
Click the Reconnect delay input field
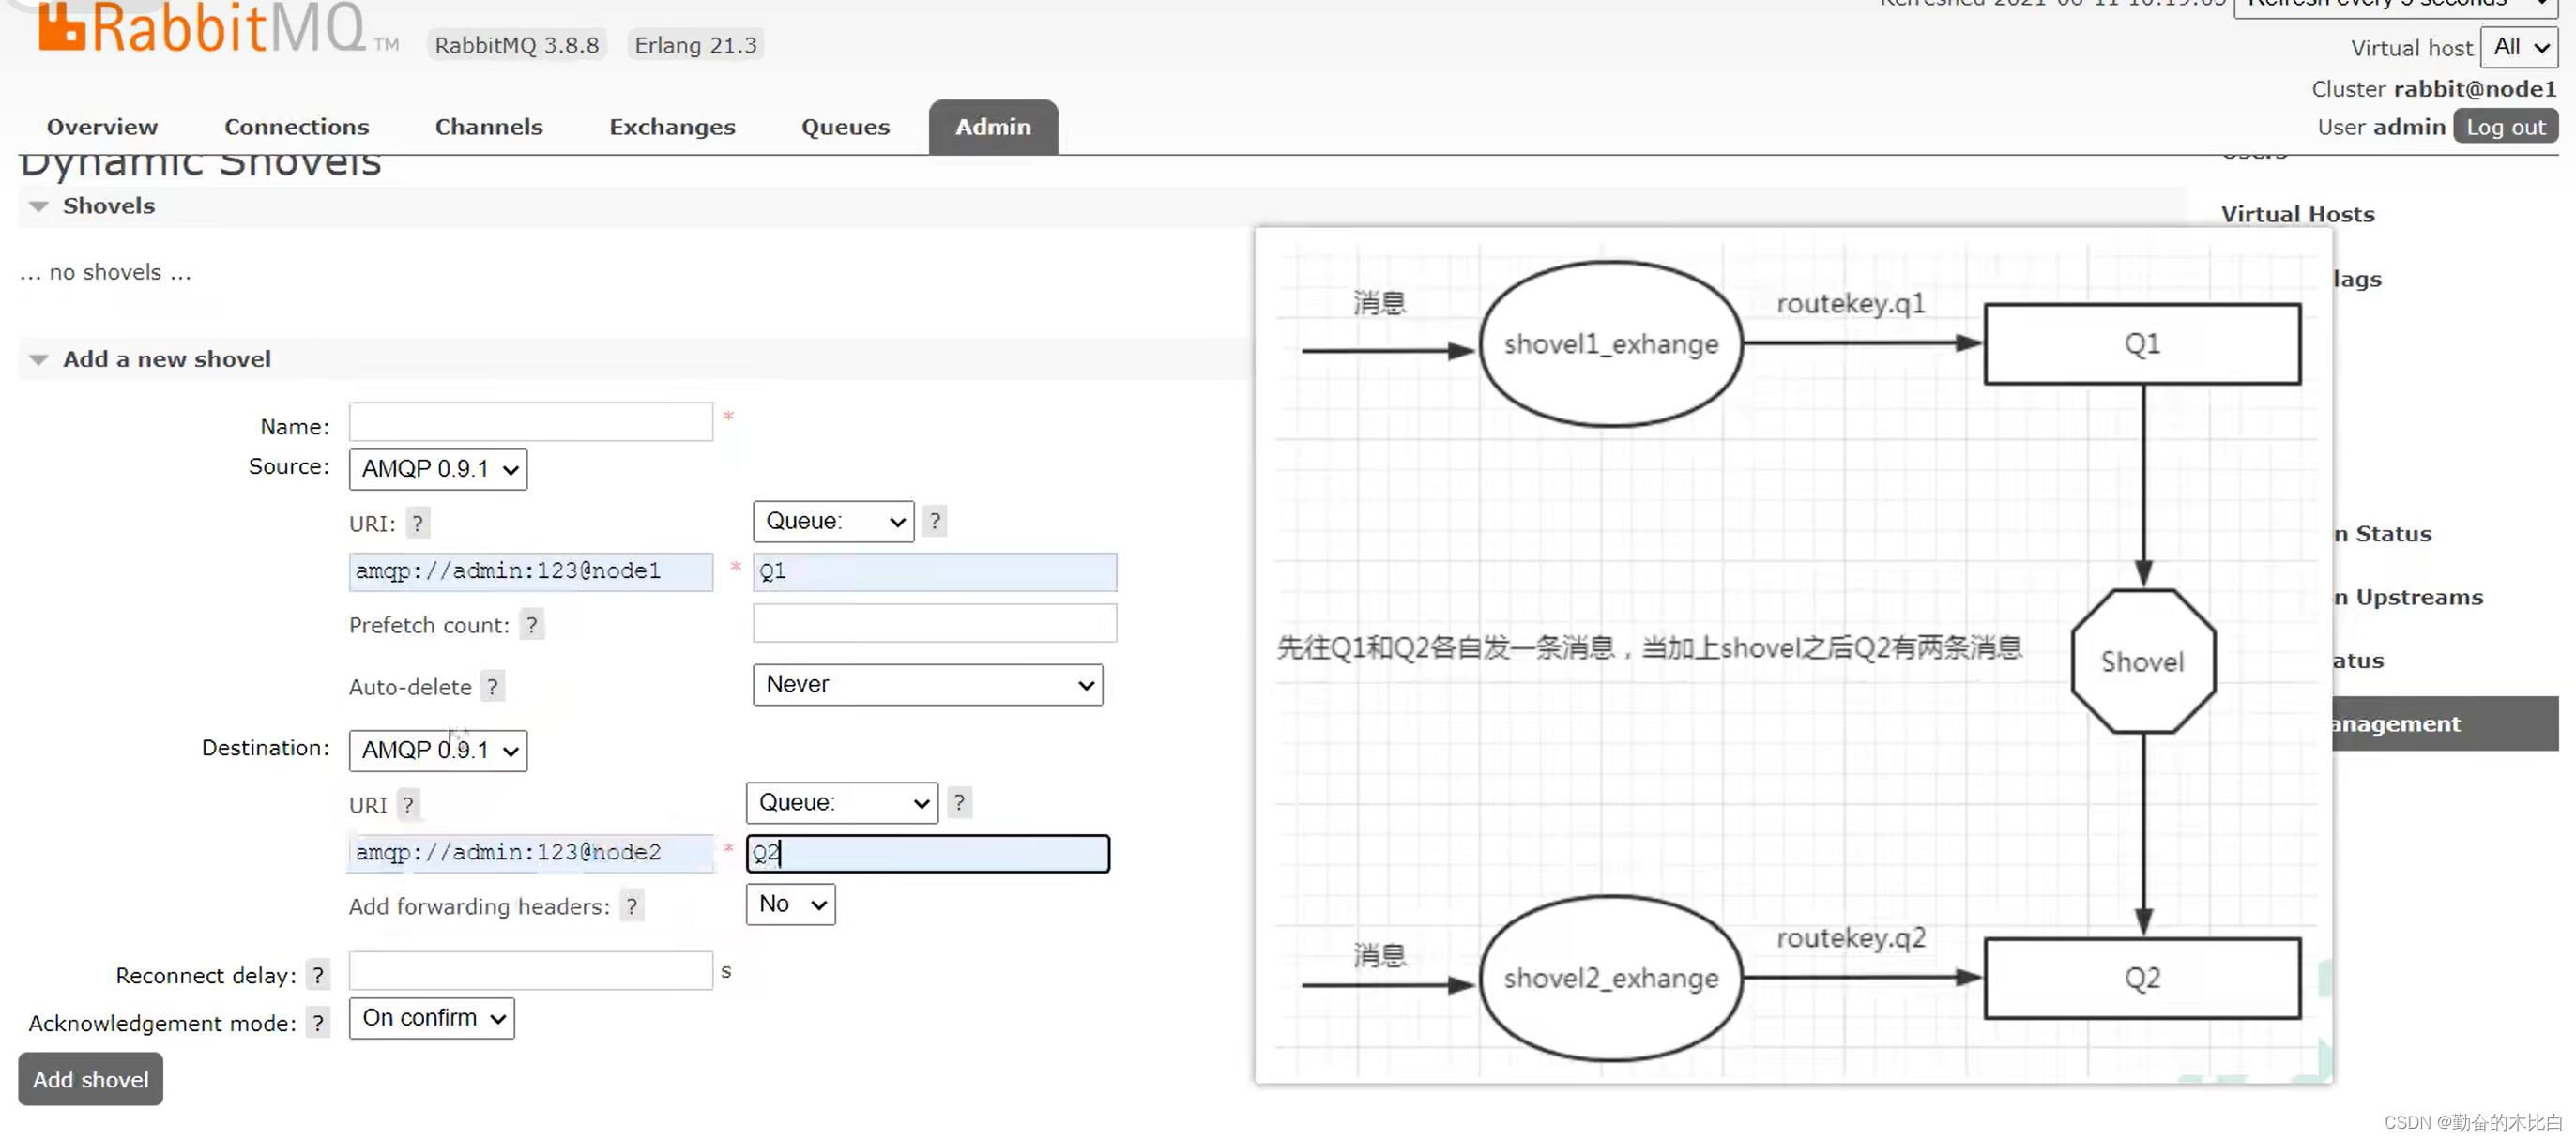point(530,971)
